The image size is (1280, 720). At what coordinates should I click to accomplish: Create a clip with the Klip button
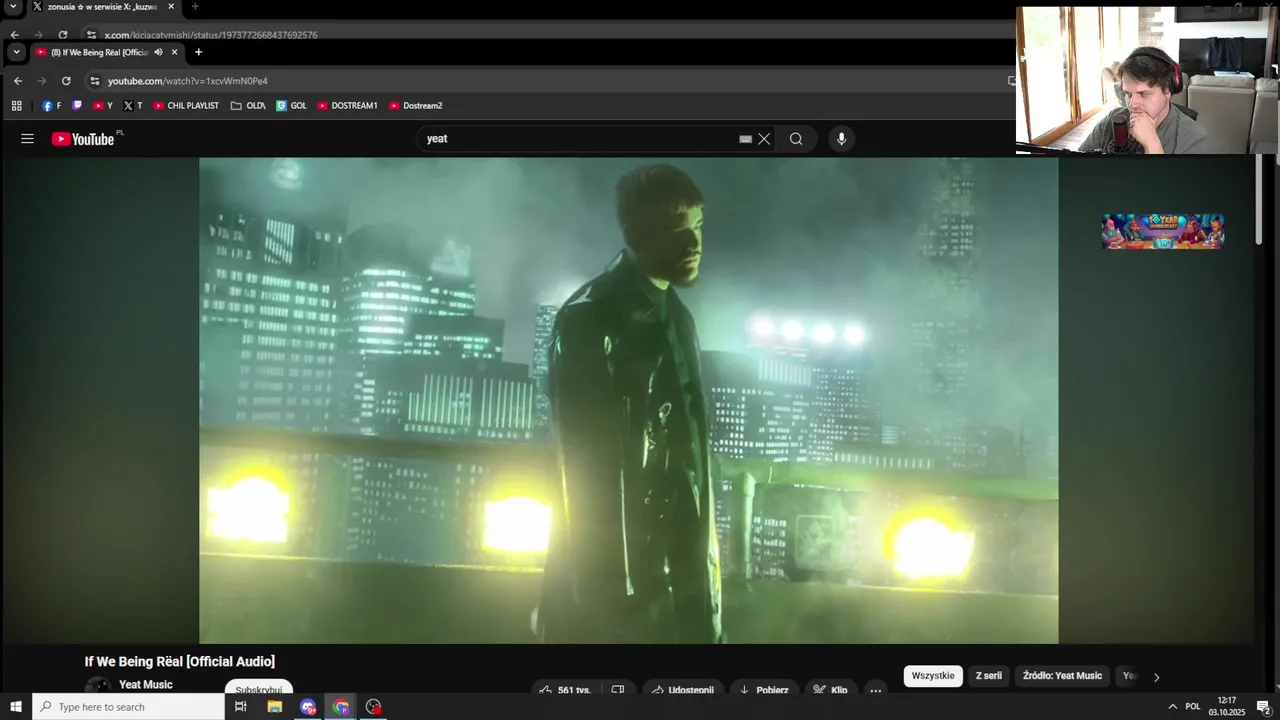[x=830, y=690]
